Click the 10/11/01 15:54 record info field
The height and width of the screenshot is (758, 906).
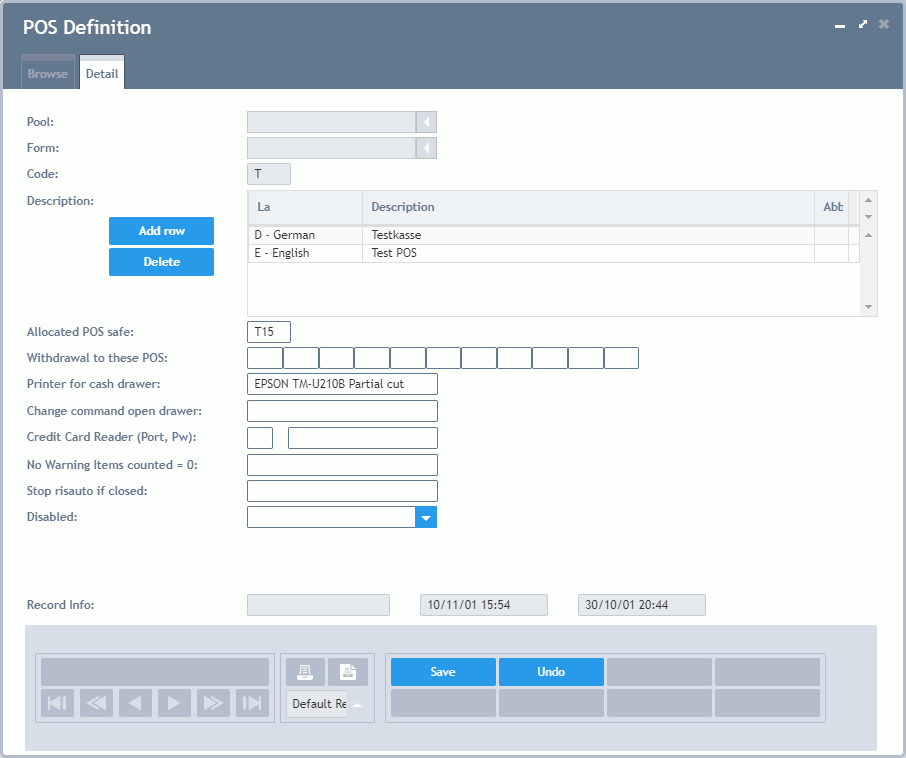(x=484, y=605)
